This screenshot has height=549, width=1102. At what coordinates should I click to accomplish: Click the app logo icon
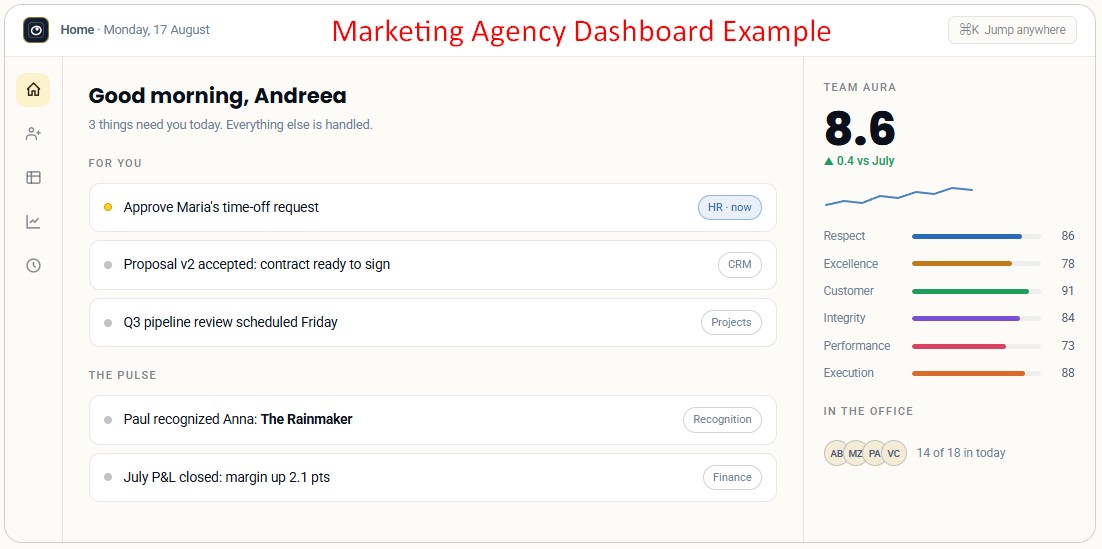(36, 30)
